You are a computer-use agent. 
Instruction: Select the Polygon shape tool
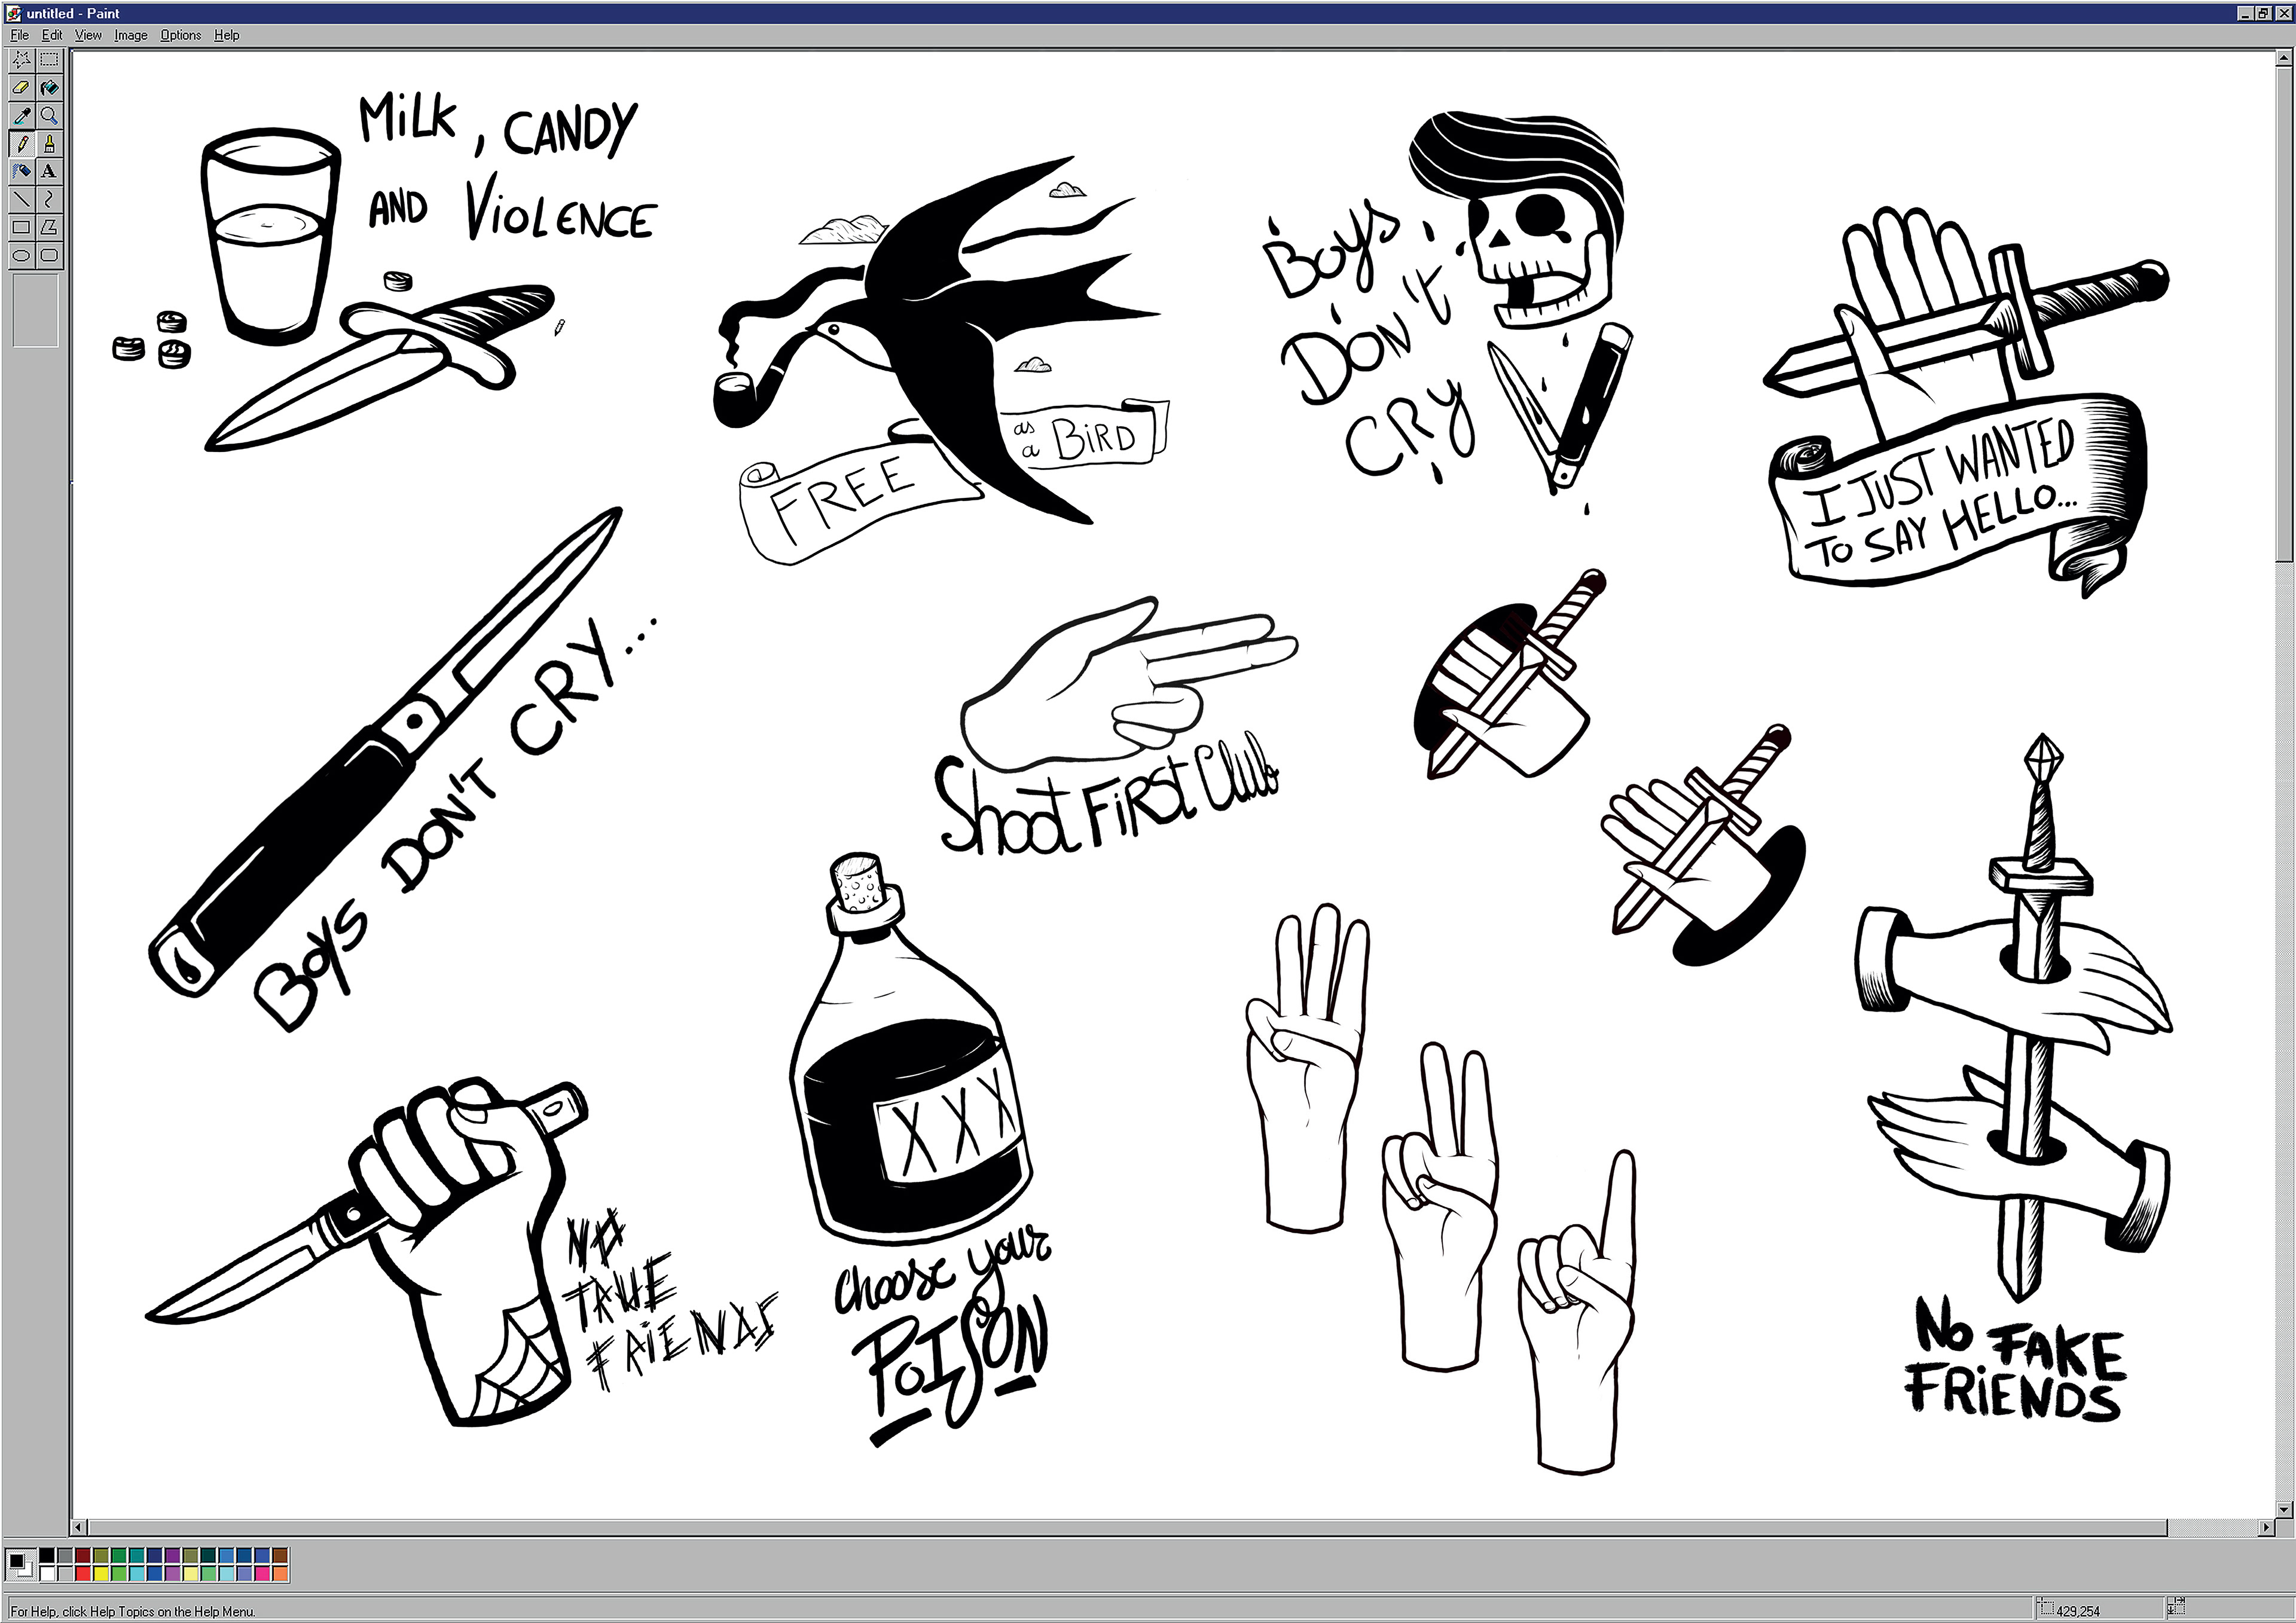48,227
